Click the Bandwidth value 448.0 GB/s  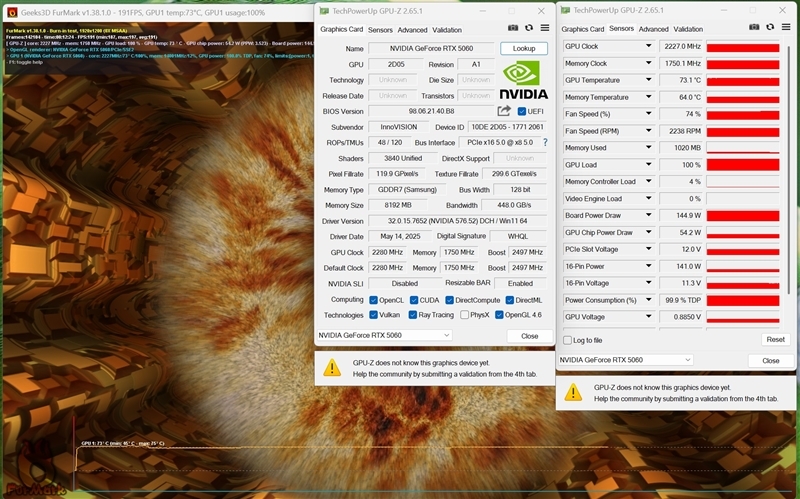[x=514, y=205]
